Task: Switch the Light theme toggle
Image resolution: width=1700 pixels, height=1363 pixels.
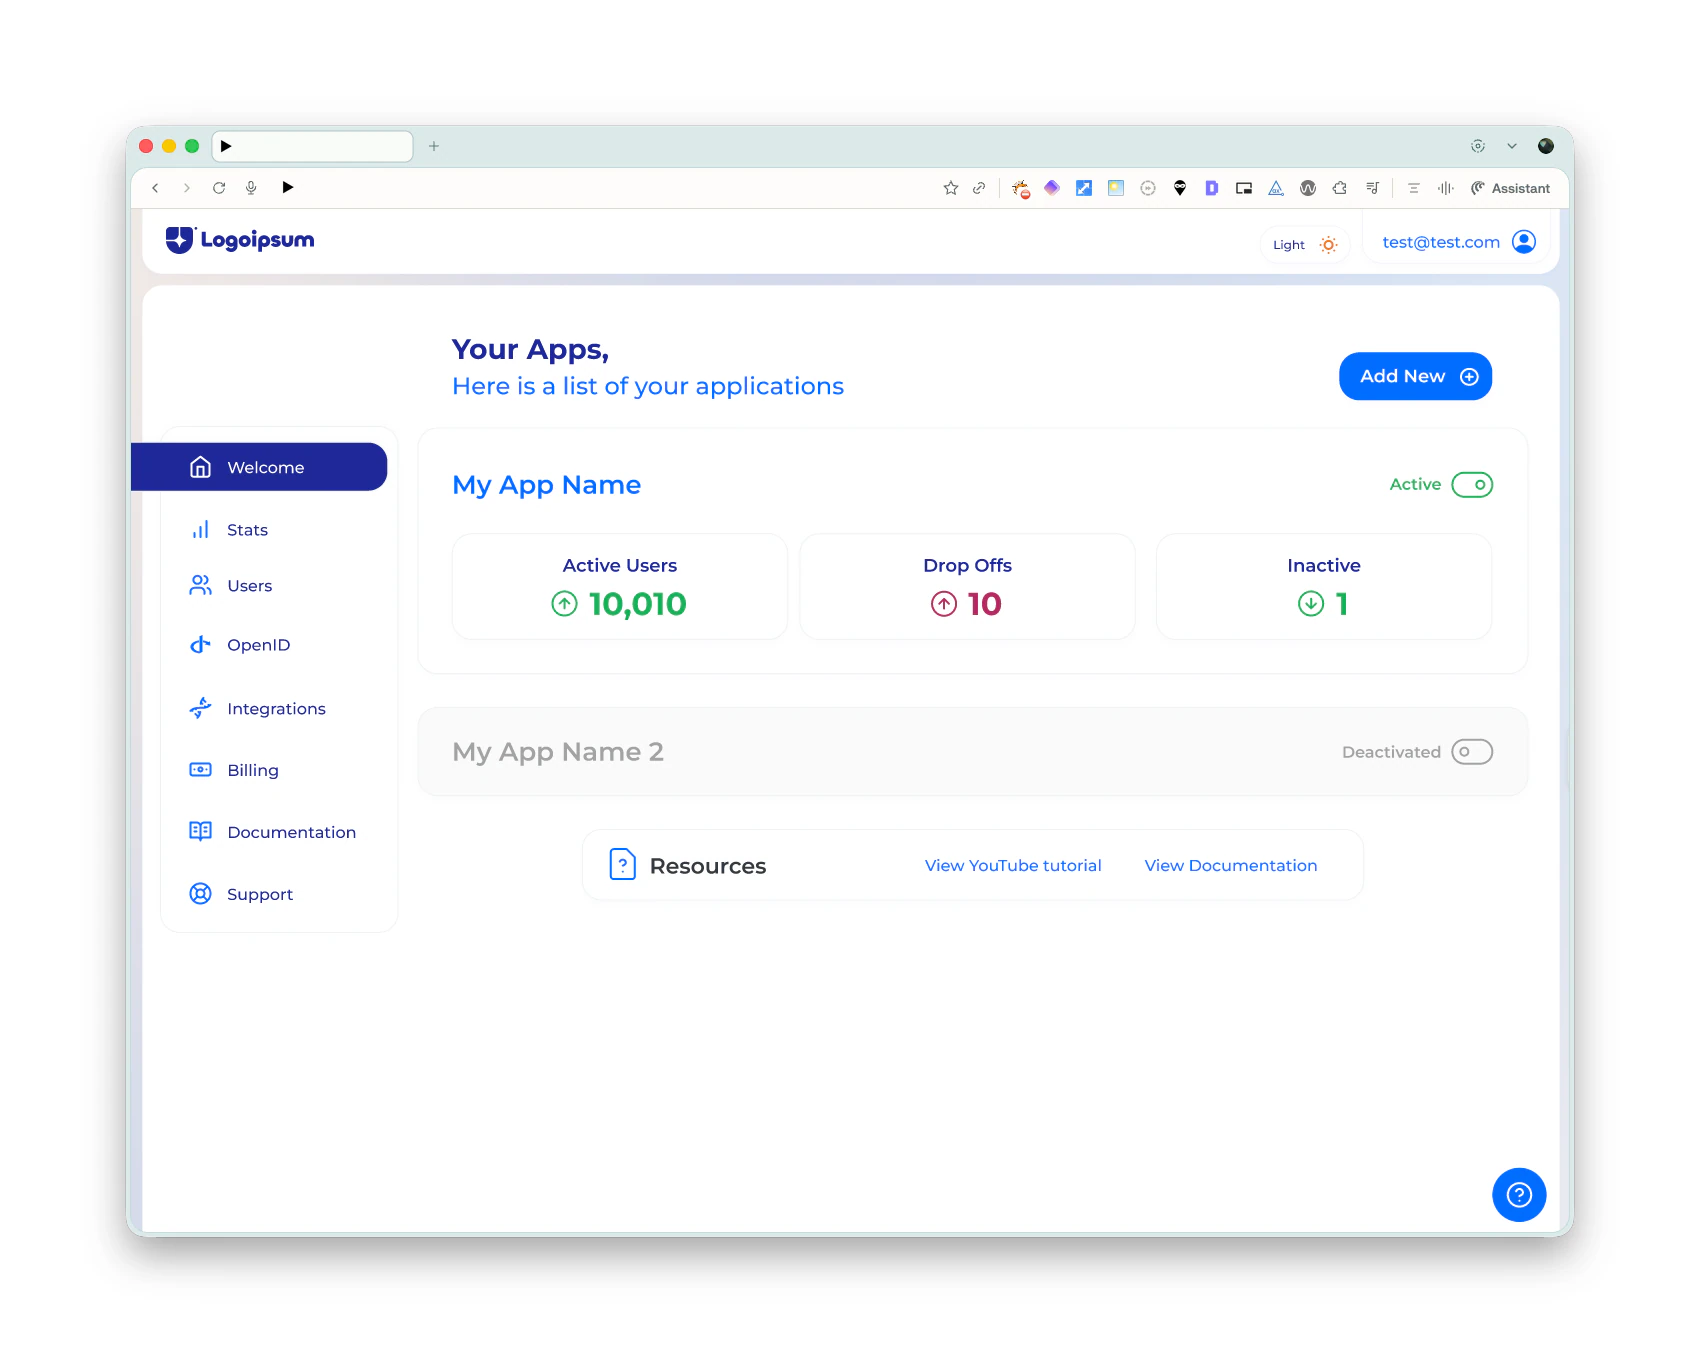Action: click(1305, 245)
